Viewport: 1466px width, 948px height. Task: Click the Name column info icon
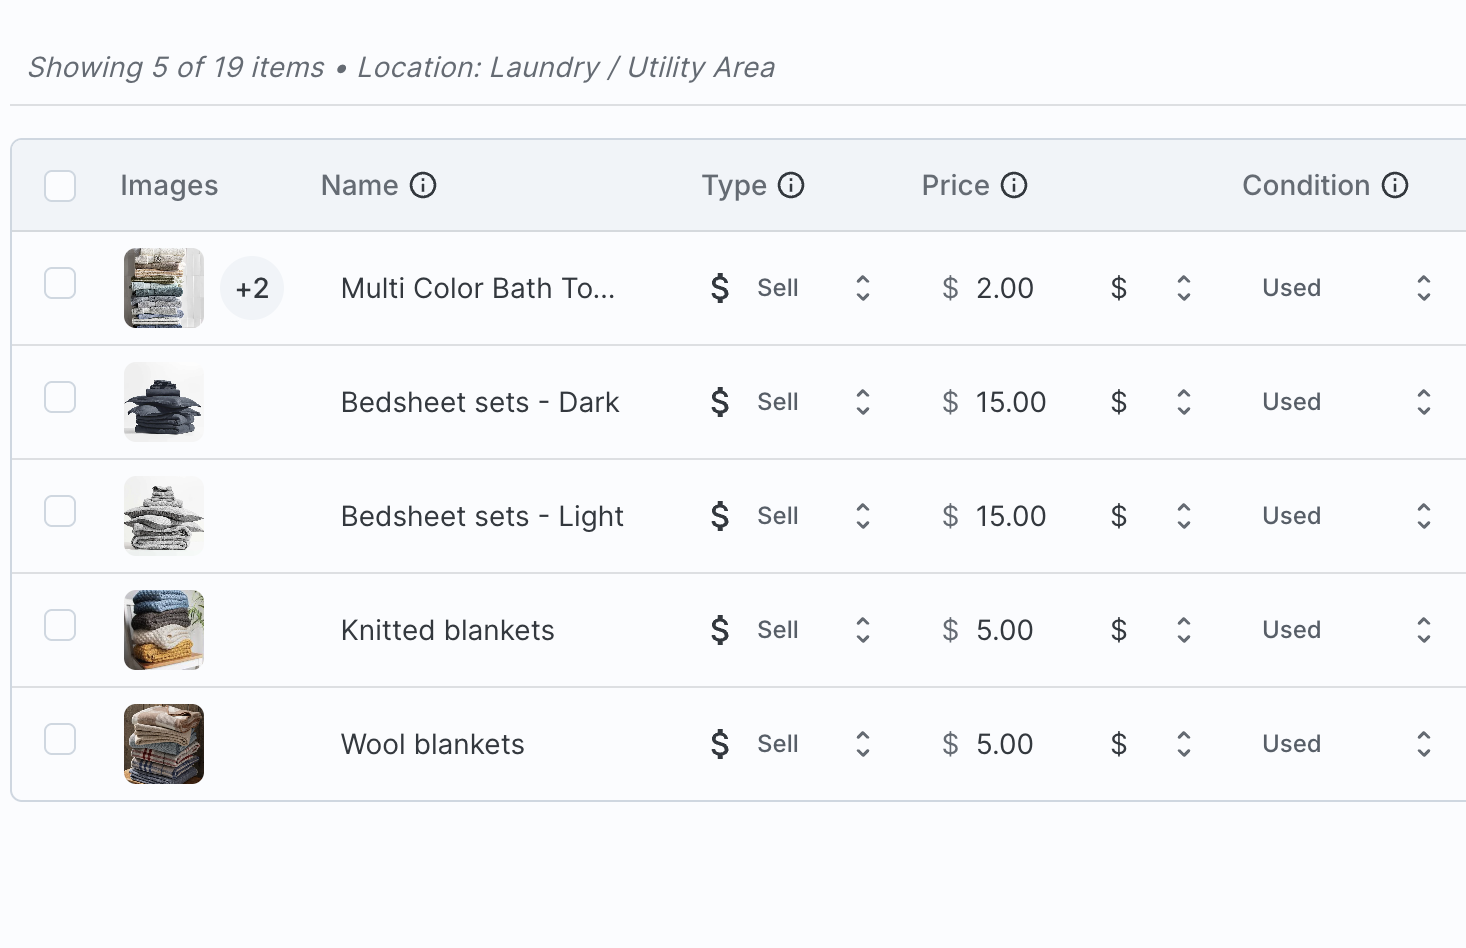coord(424,185)
